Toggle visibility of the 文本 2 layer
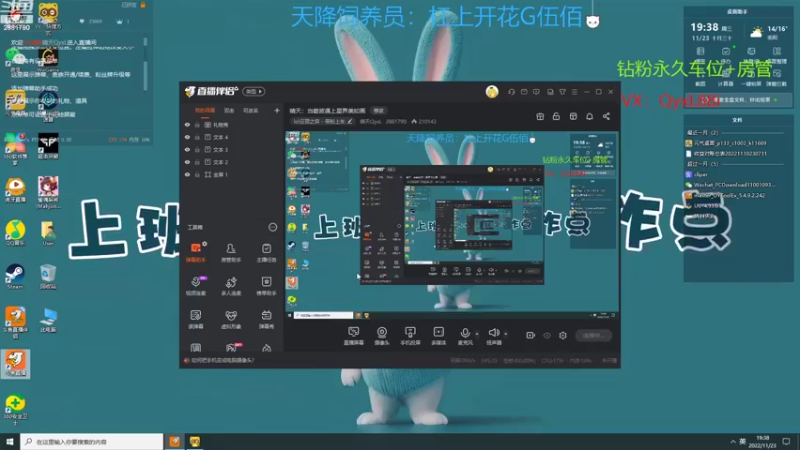The width and height of the screenshot is (800, 450). click(x=187, y=162)
